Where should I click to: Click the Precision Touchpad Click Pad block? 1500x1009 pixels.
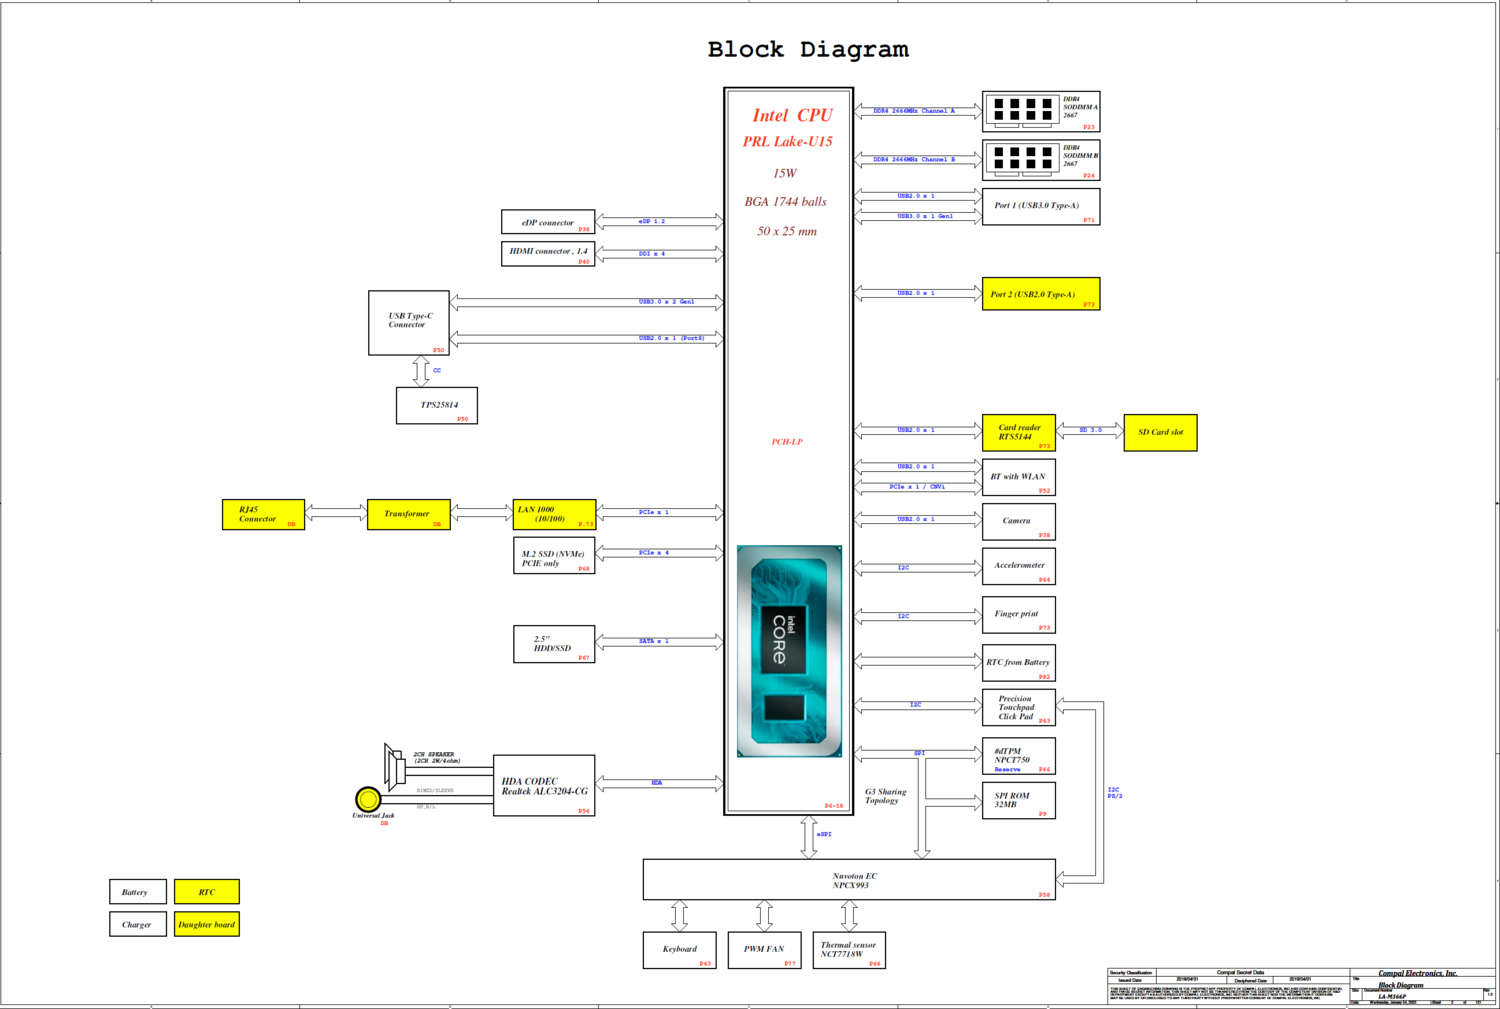pos(1019,707)
